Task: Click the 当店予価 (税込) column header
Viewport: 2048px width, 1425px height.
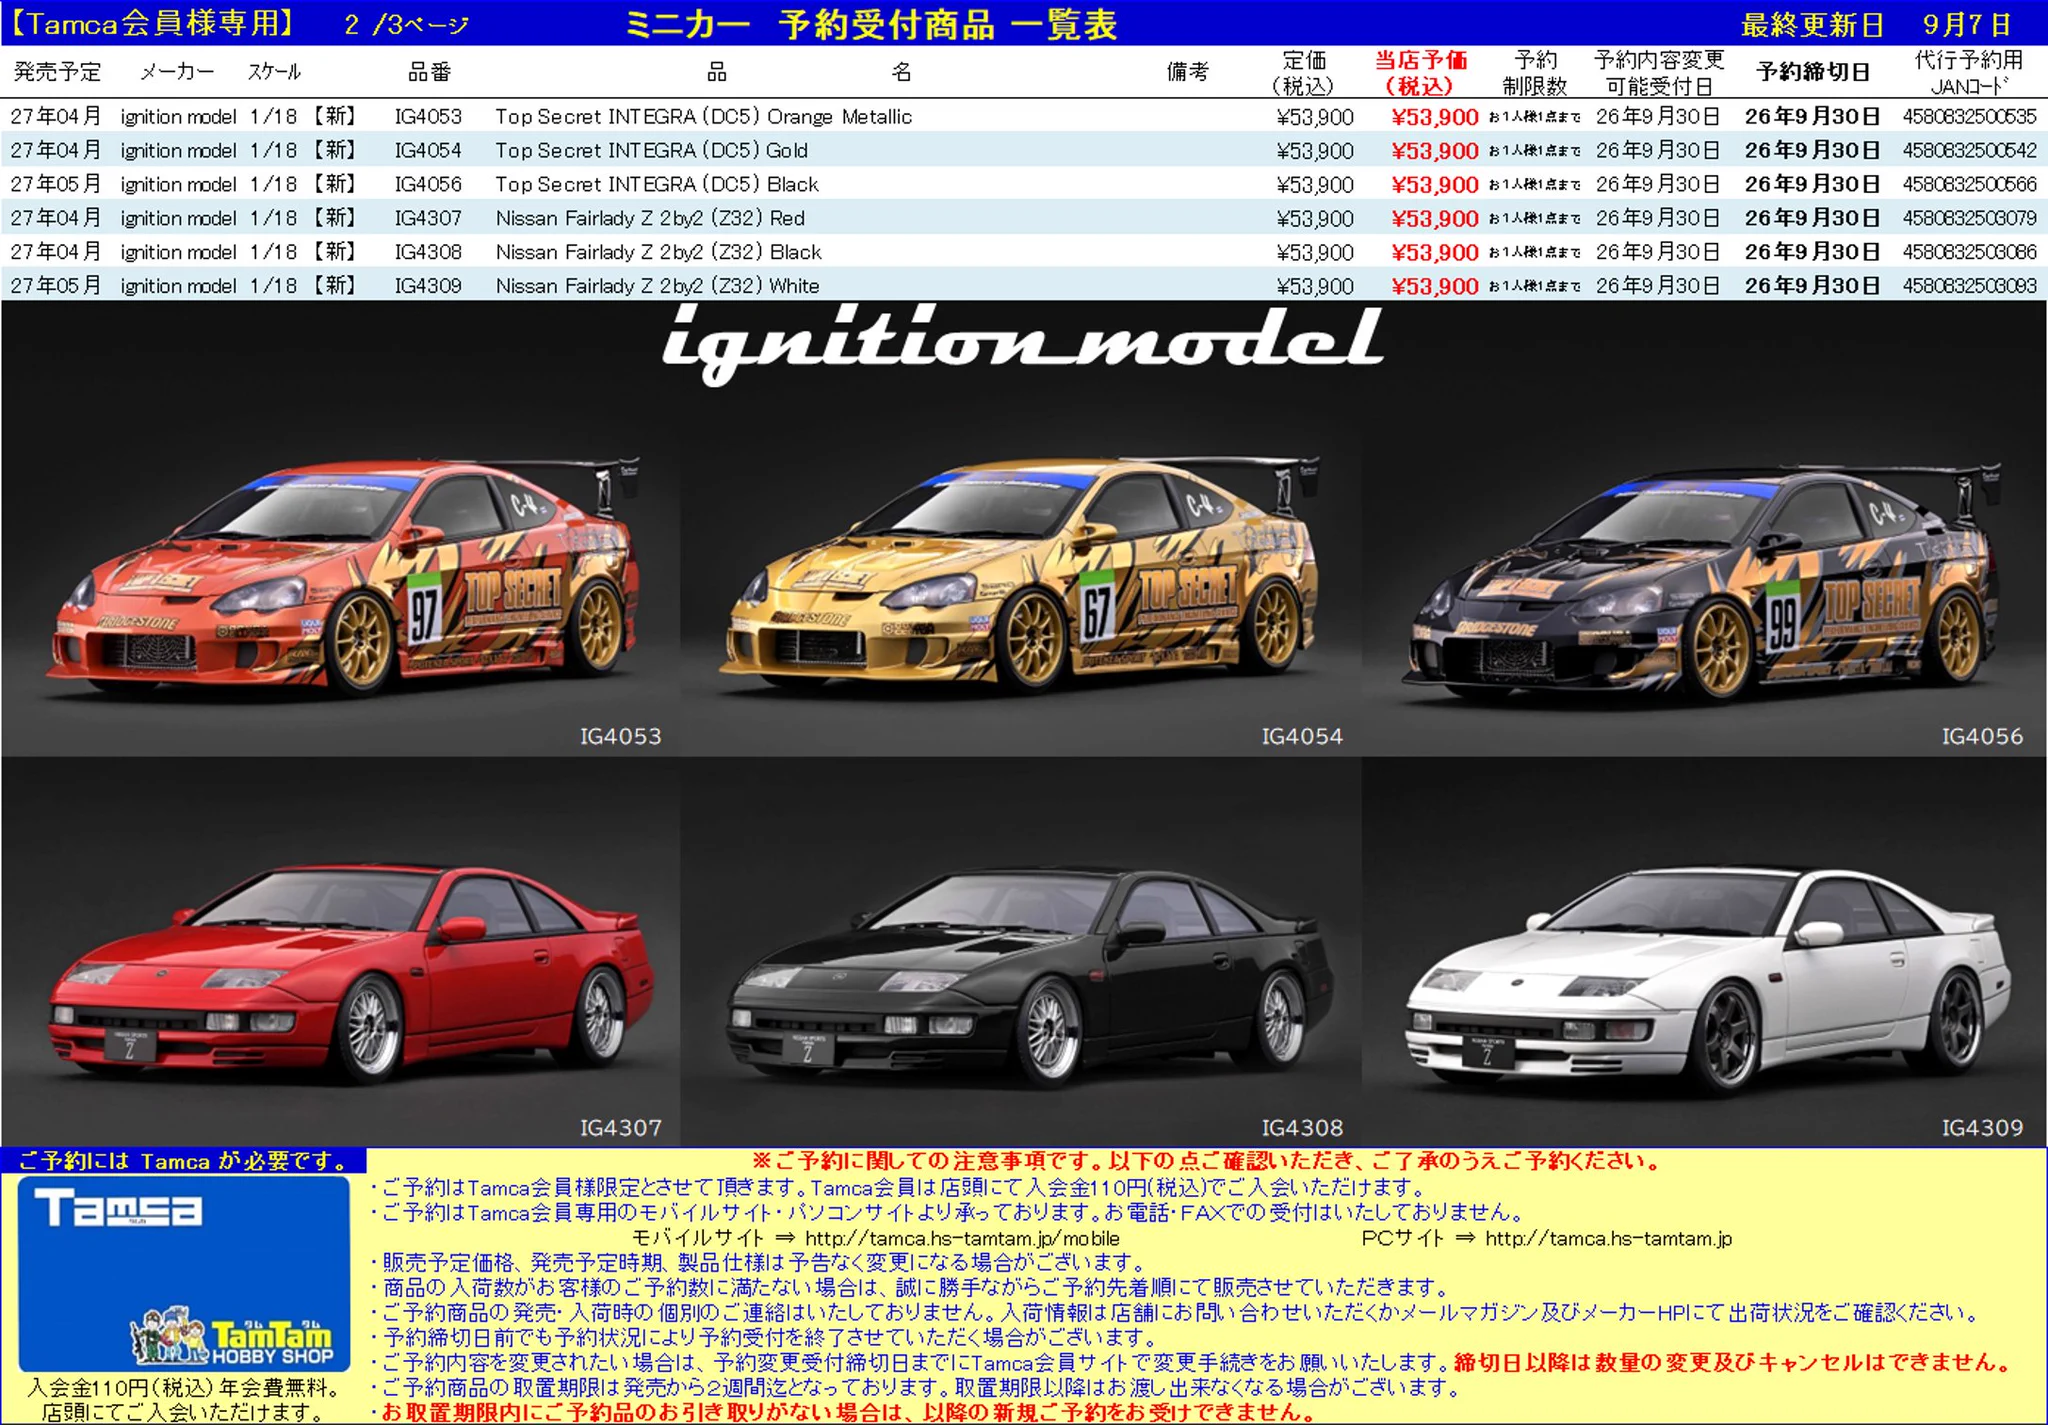Action: point(1421,73)
